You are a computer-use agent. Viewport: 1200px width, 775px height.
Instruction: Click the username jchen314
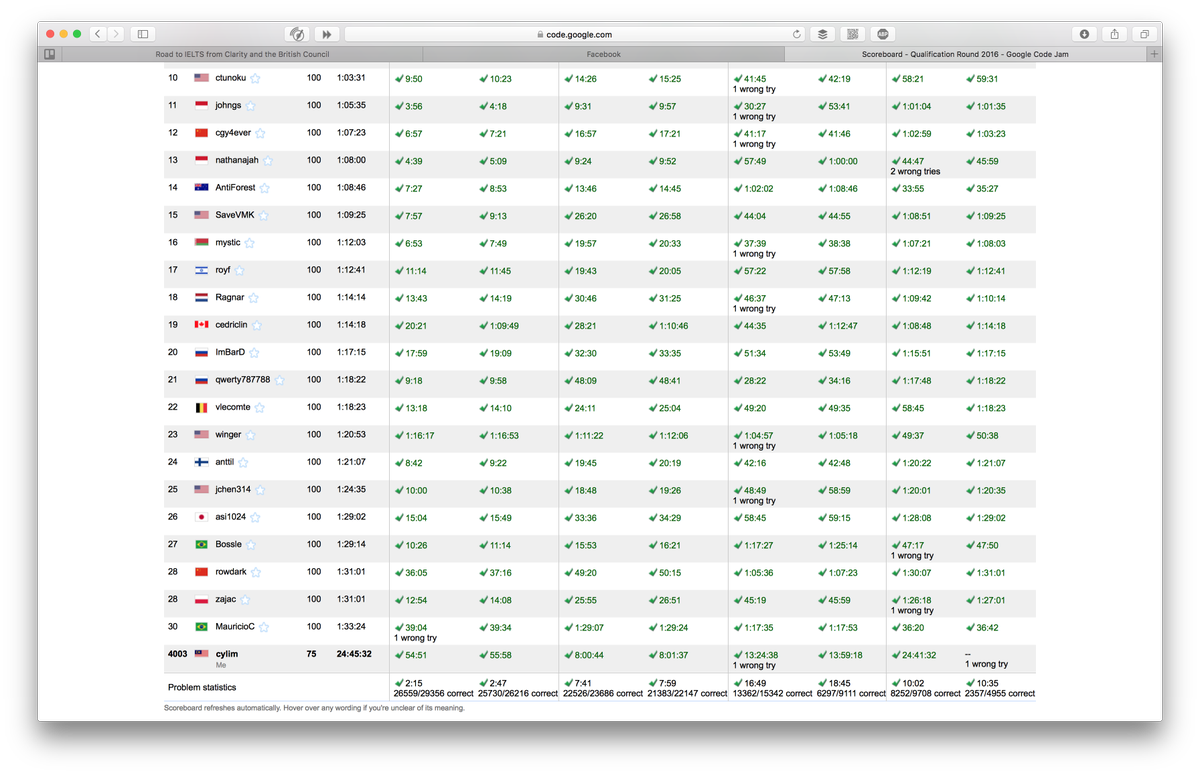(x=233, y=490)
